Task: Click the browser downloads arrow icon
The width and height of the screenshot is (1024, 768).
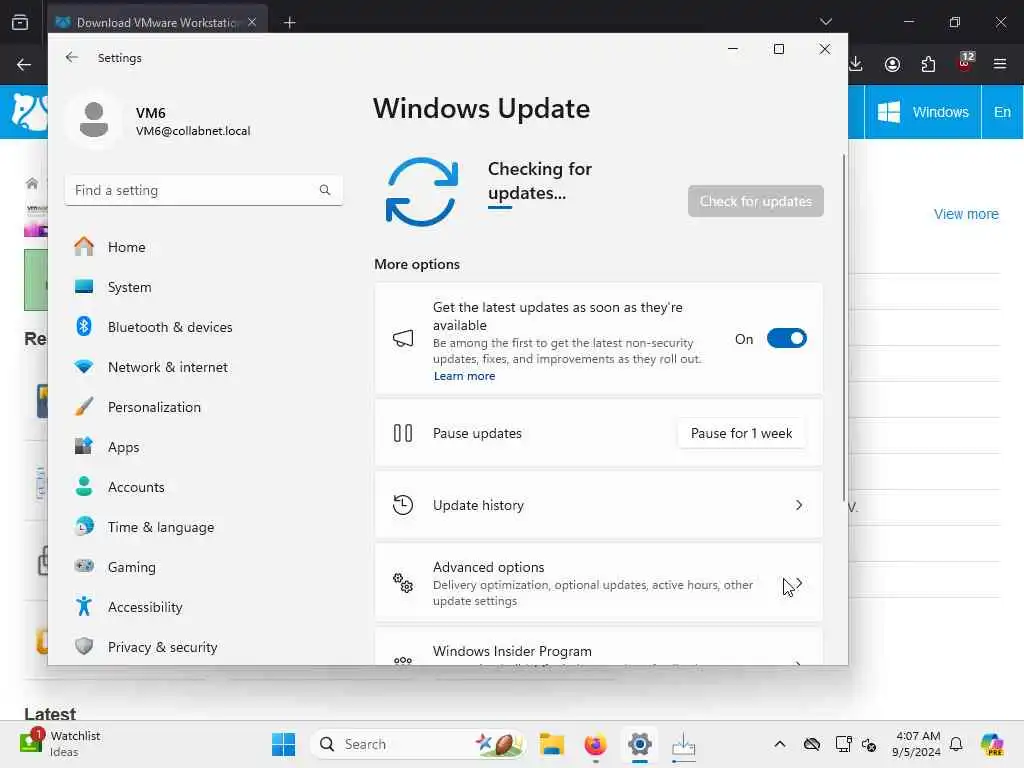Action: coord(856,64)
